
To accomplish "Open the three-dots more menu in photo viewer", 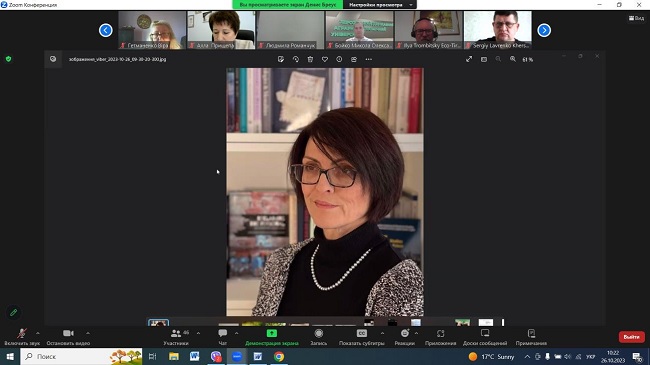I will 369,59.
